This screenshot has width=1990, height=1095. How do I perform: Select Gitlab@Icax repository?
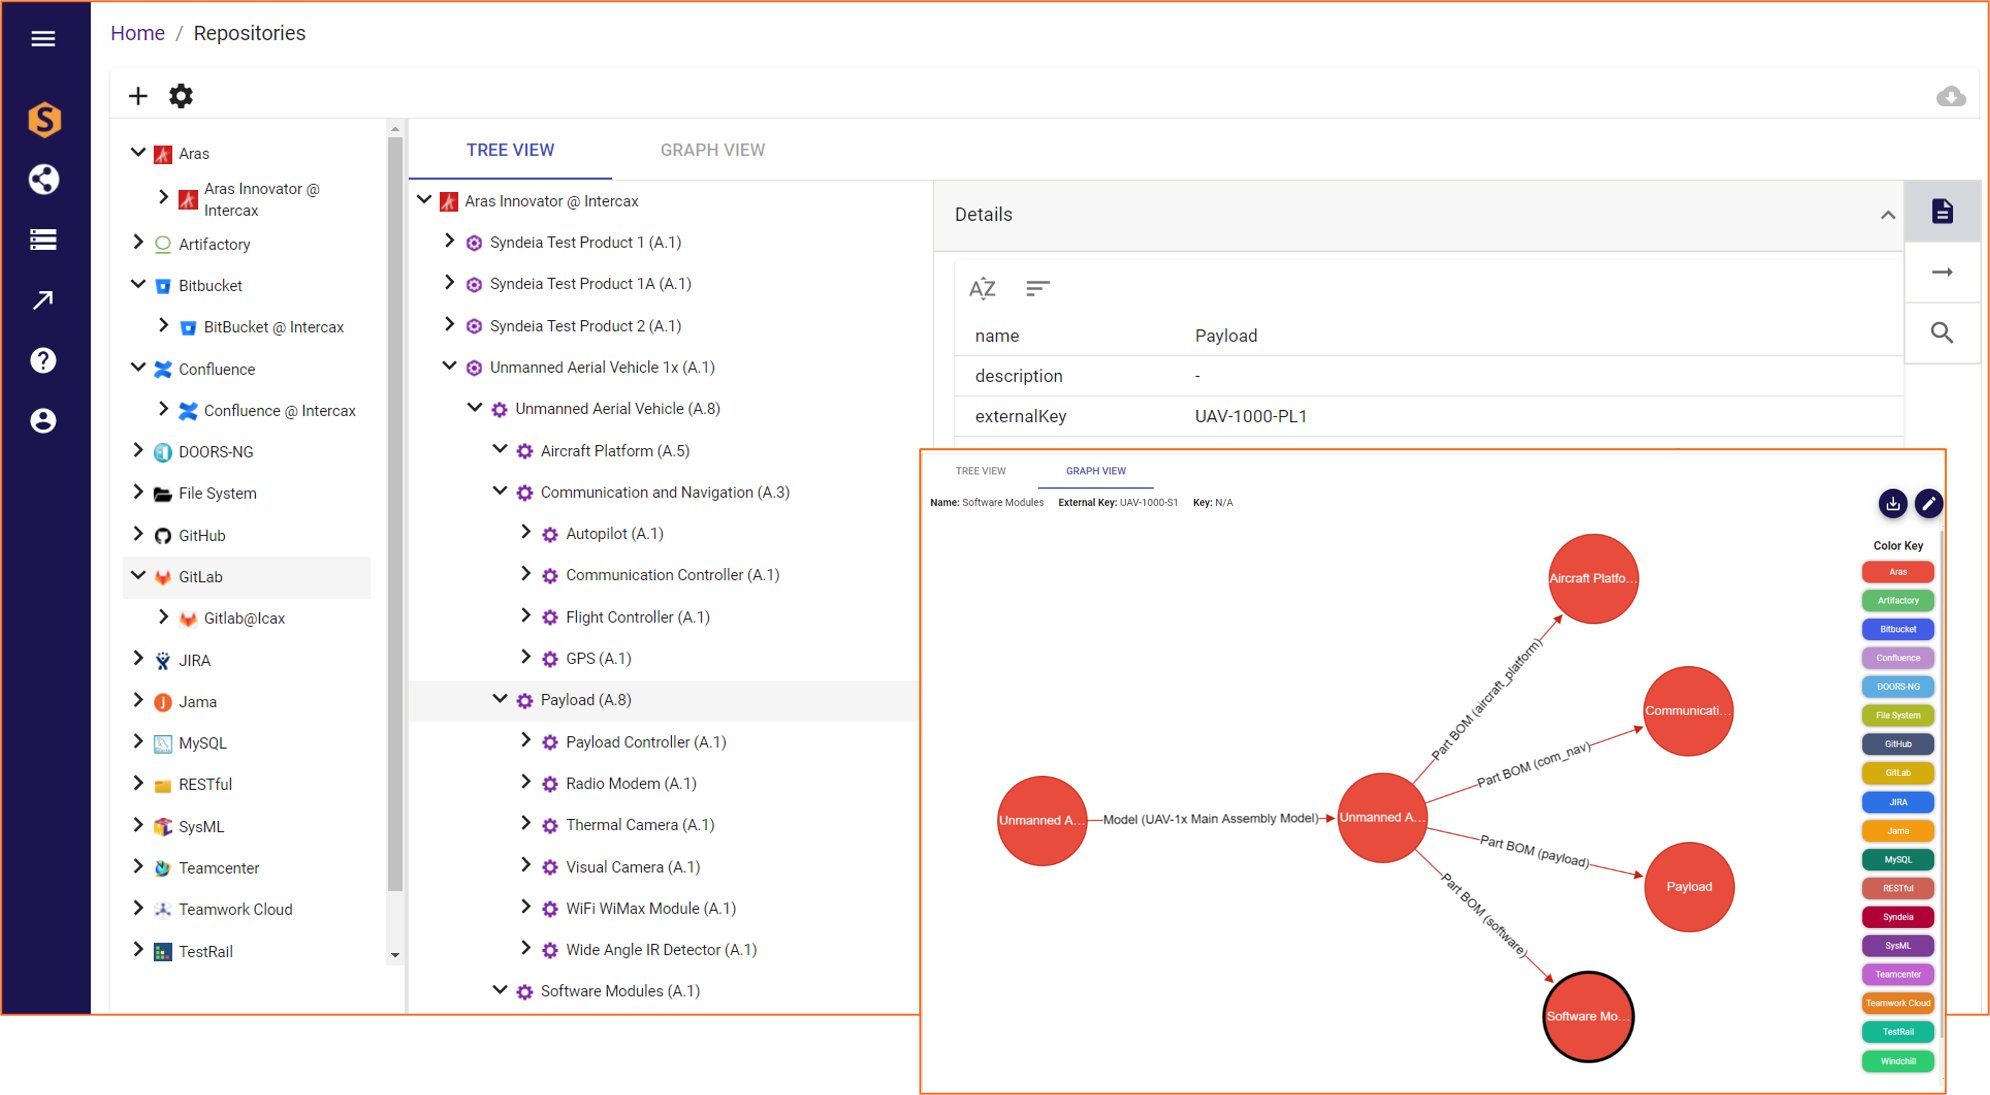[x=244, y=619]
